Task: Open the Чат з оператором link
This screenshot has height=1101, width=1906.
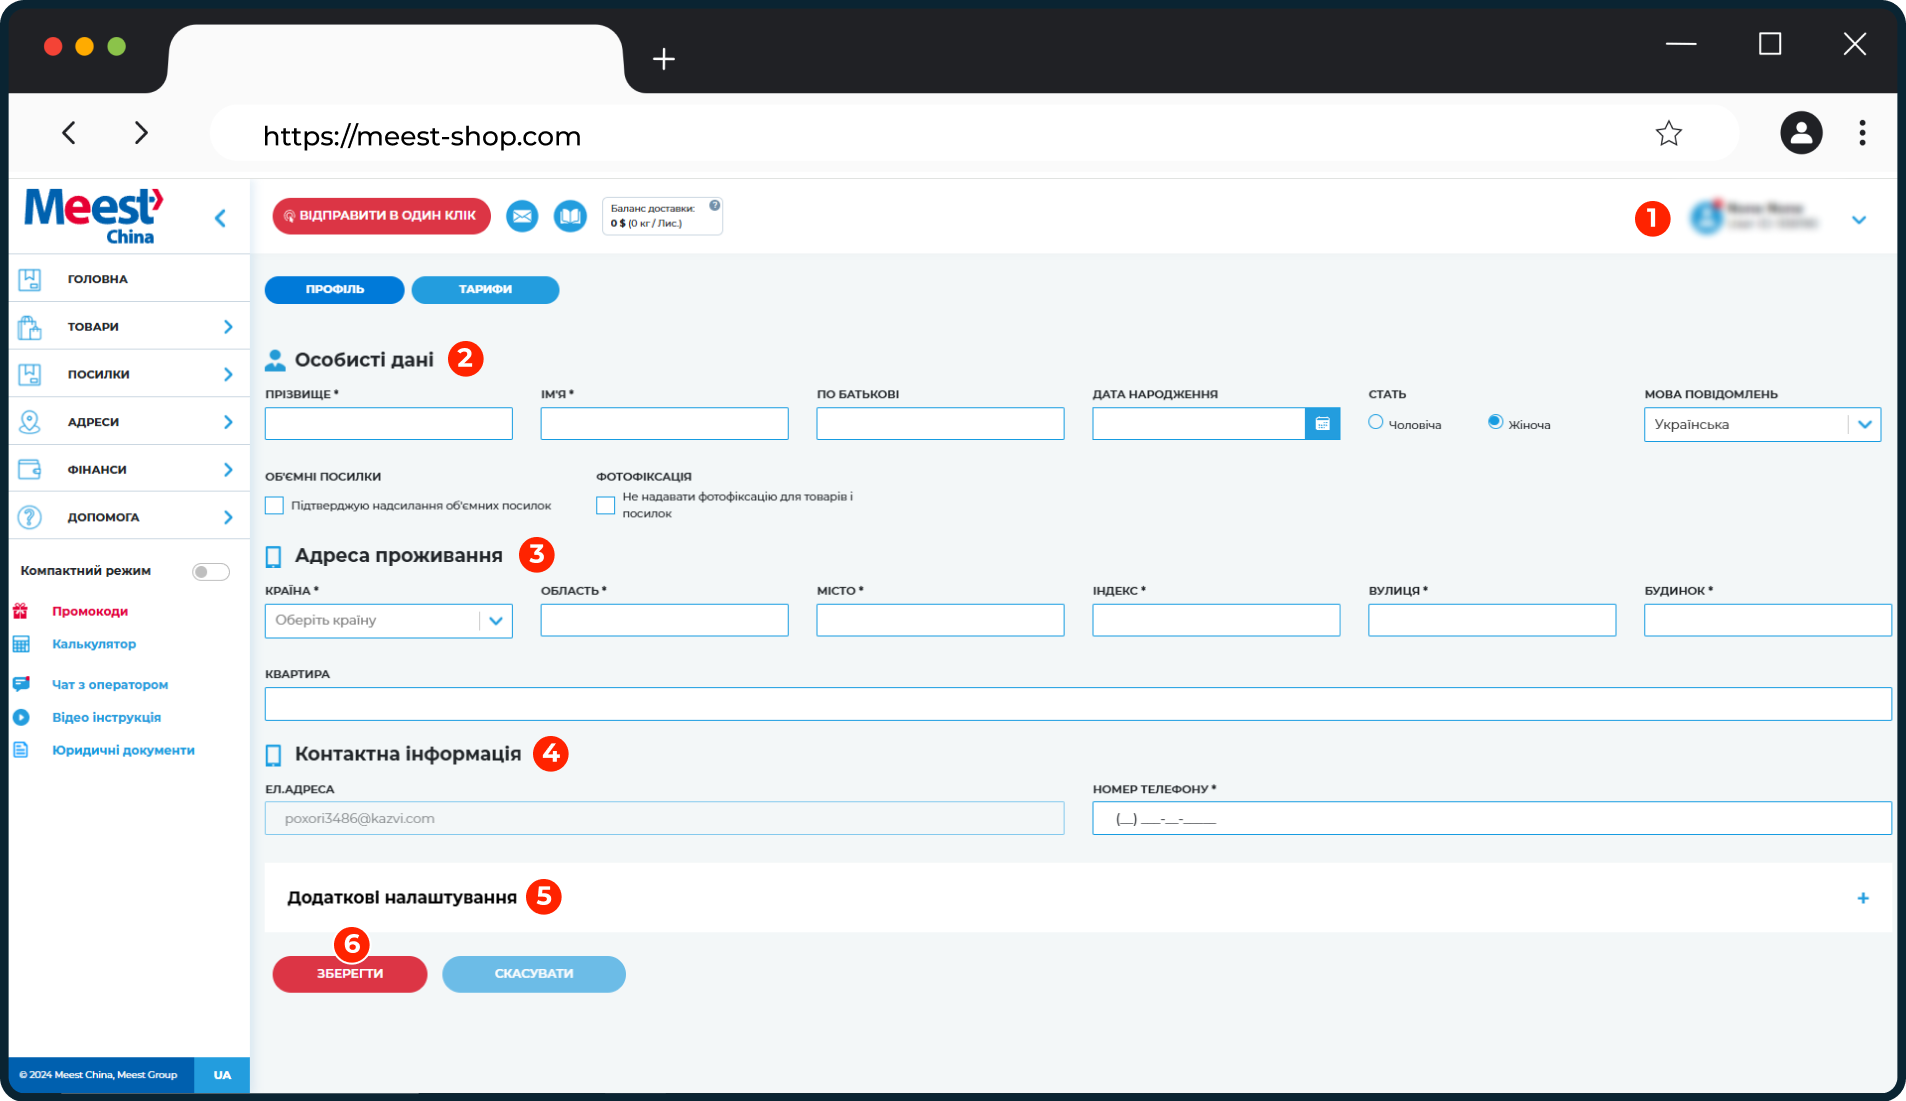Action: click(110, 685)
